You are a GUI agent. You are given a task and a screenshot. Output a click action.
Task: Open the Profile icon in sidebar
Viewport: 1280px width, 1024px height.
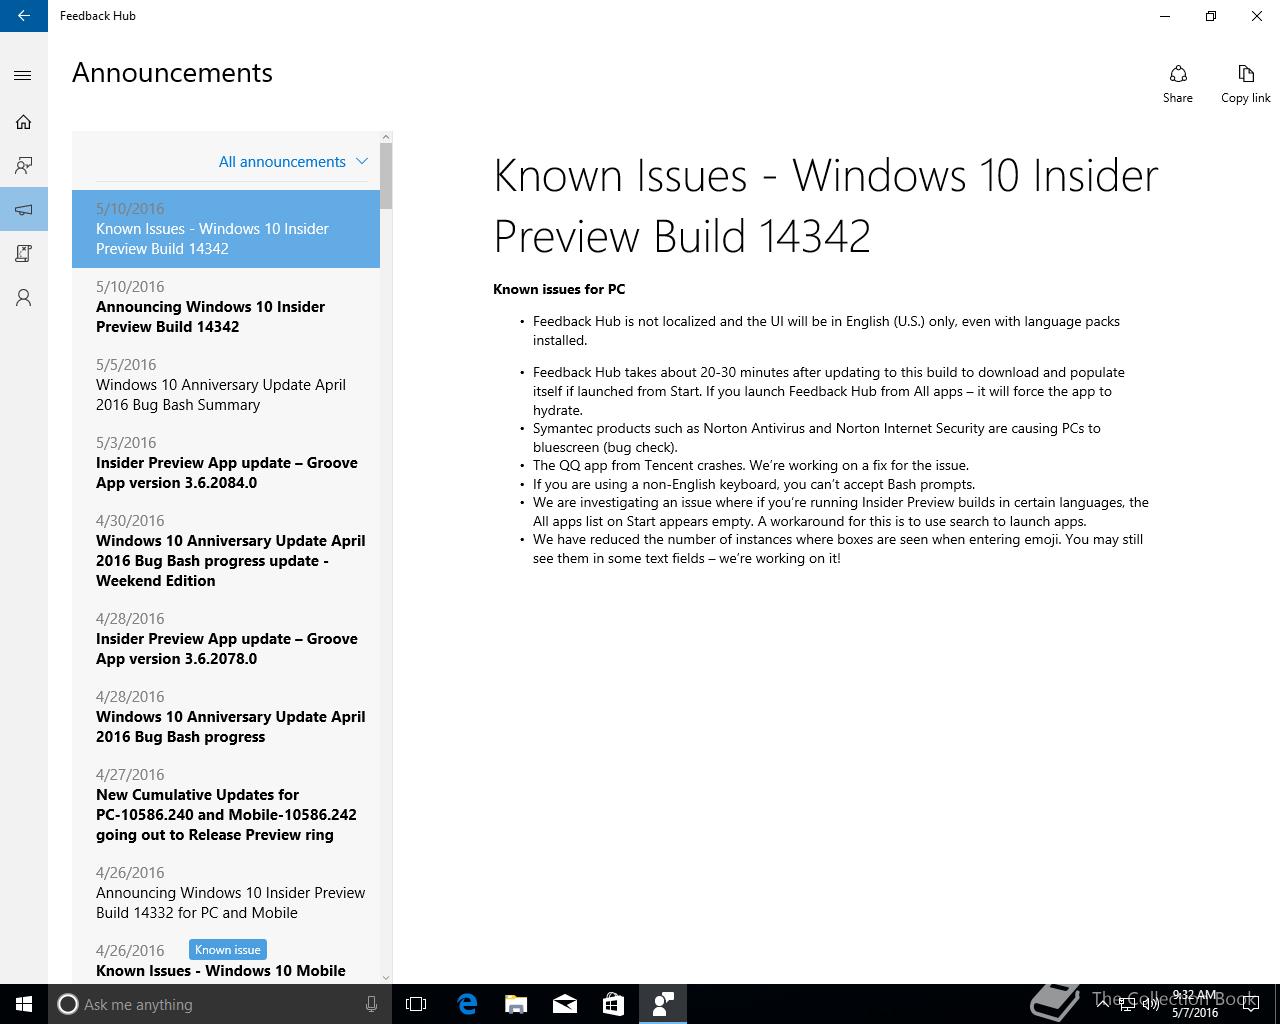click(24, 298)
